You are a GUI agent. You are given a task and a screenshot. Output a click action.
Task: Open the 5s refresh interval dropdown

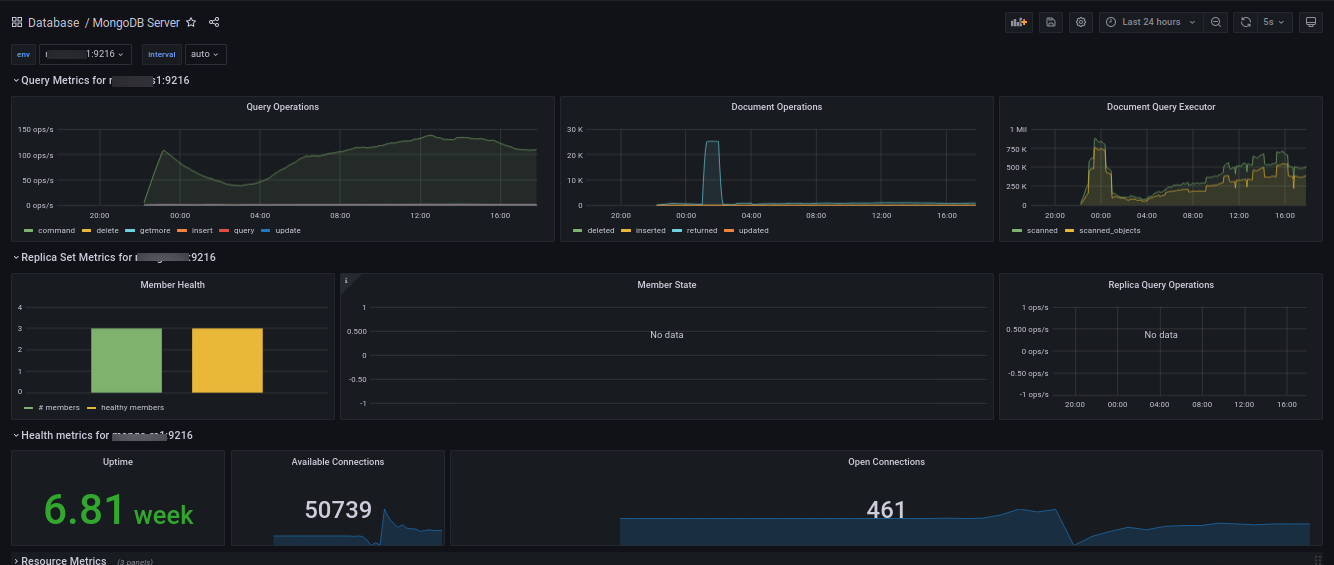1275,22
